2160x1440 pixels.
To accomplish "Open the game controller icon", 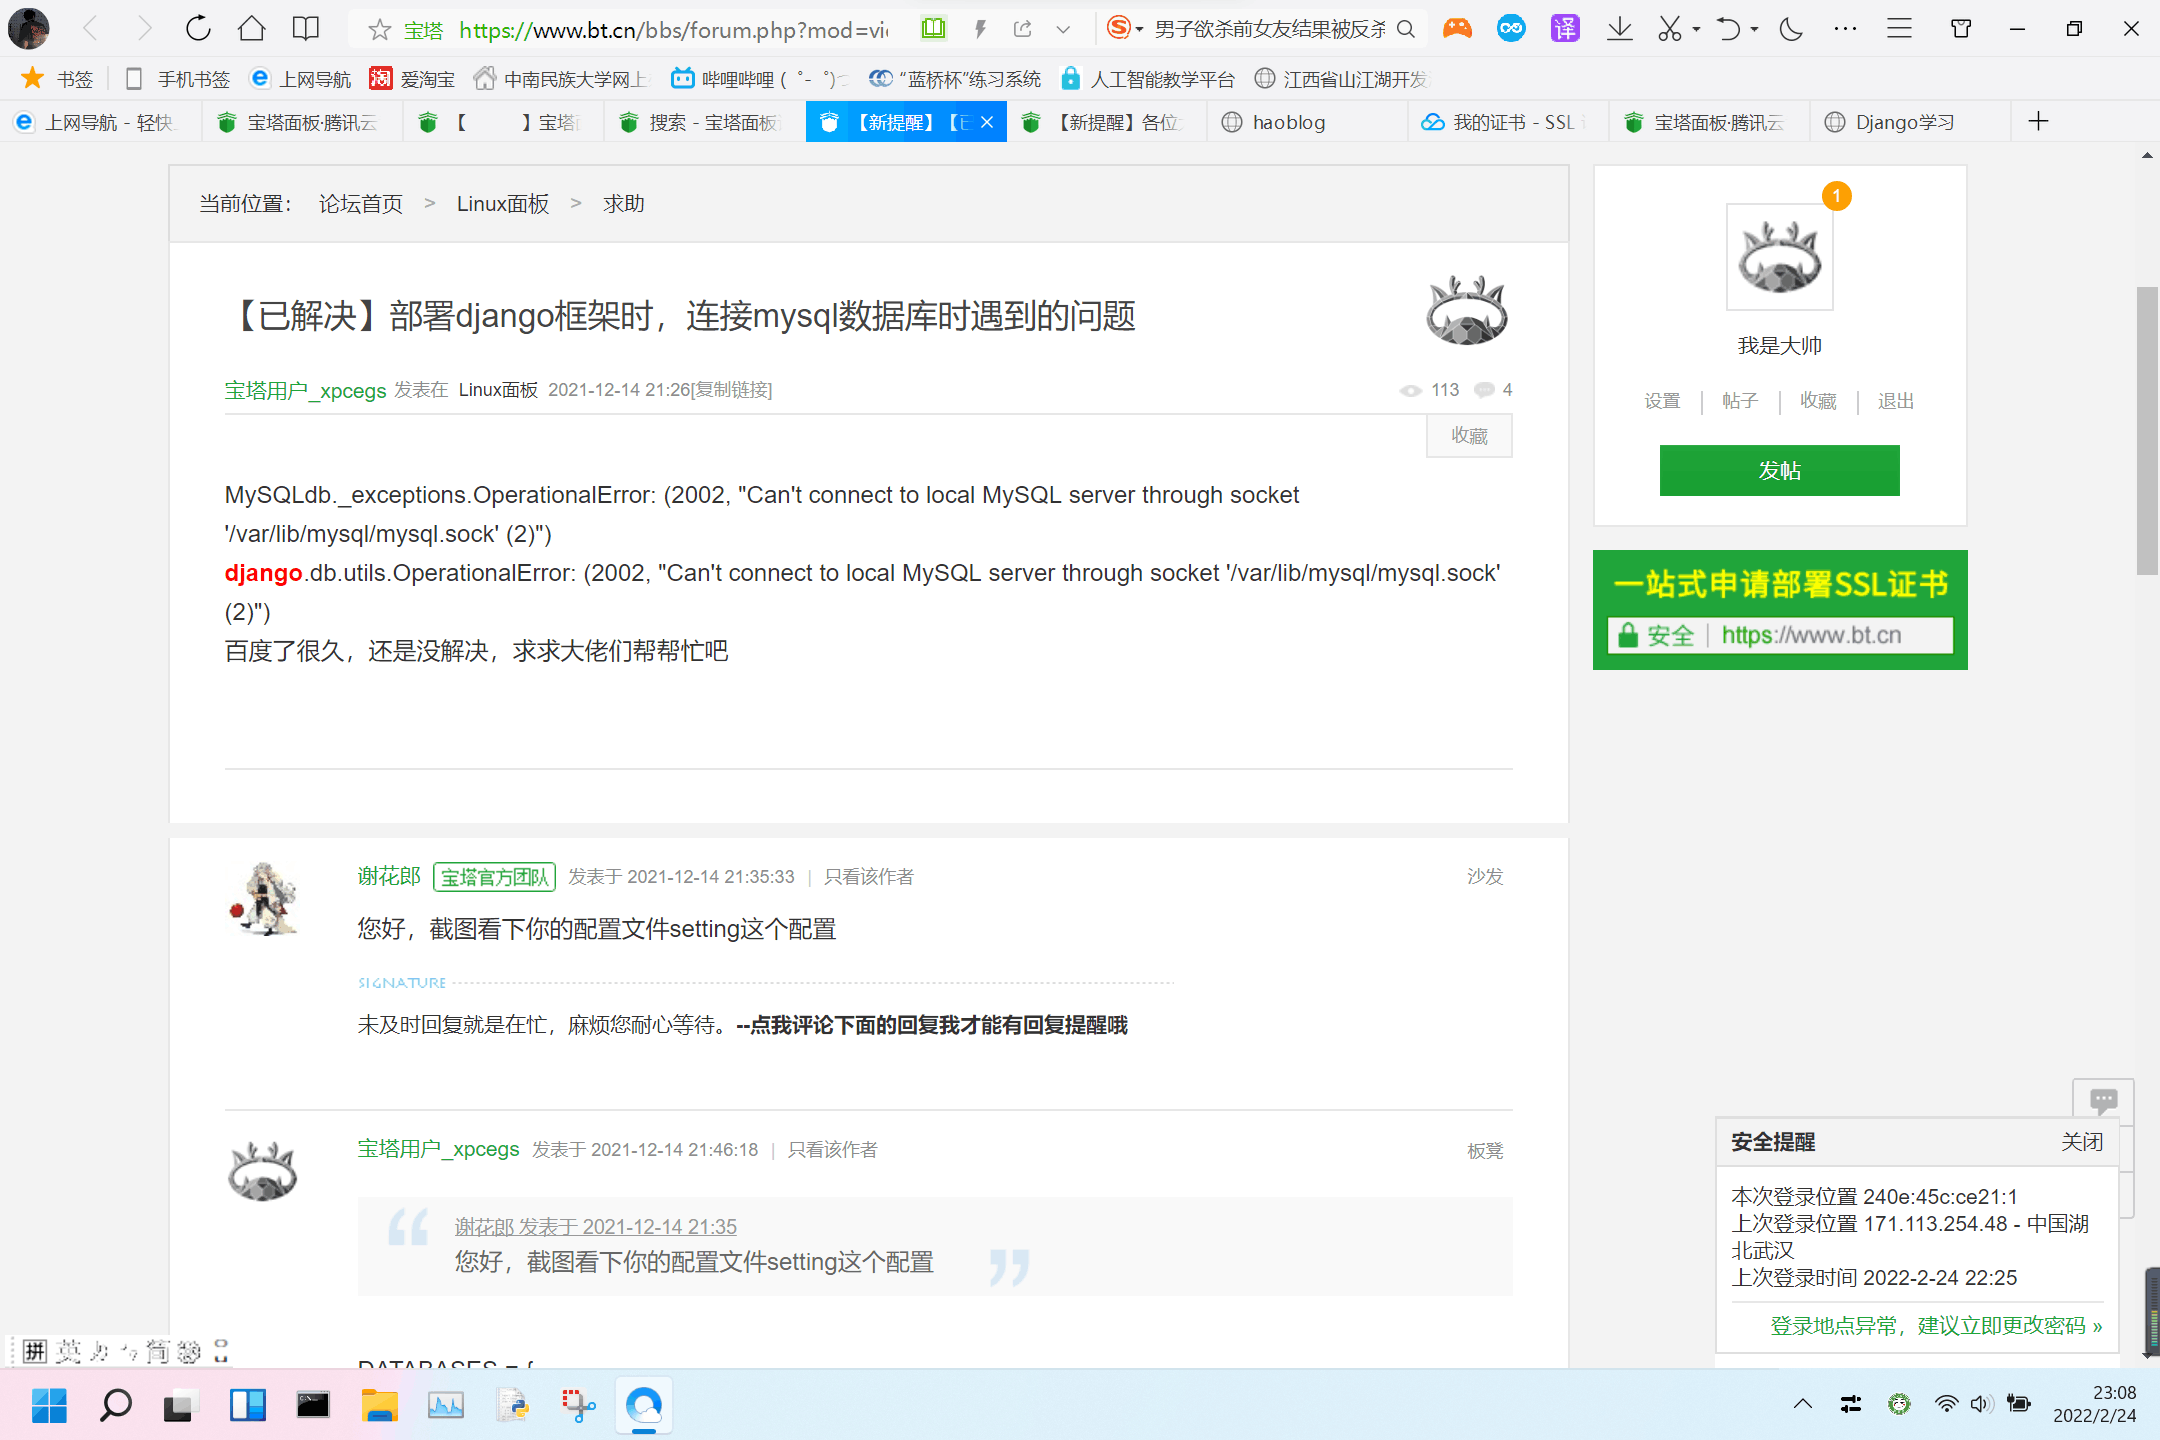I will [x=1457, y=29].
